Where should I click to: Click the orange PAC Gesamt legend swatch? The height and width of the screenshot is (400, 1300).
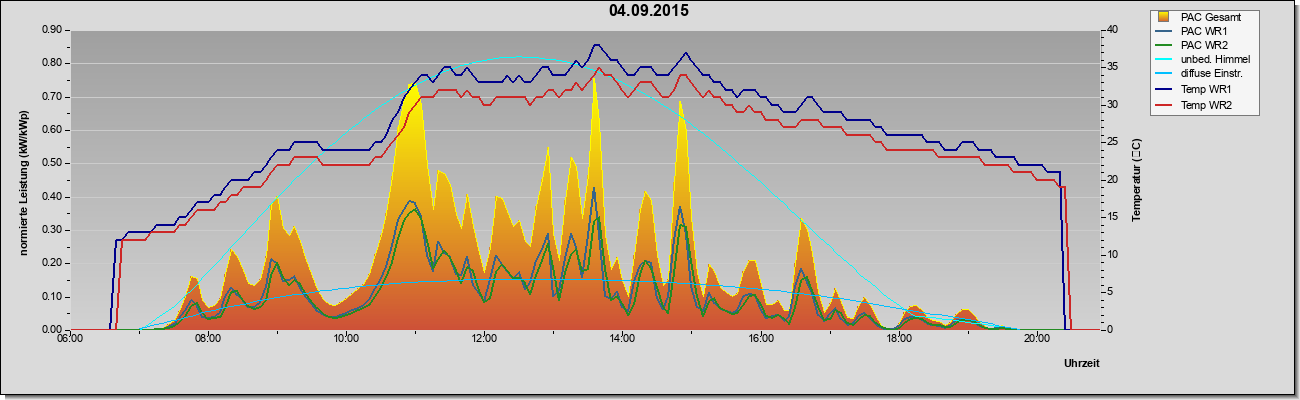(1164, 17)
